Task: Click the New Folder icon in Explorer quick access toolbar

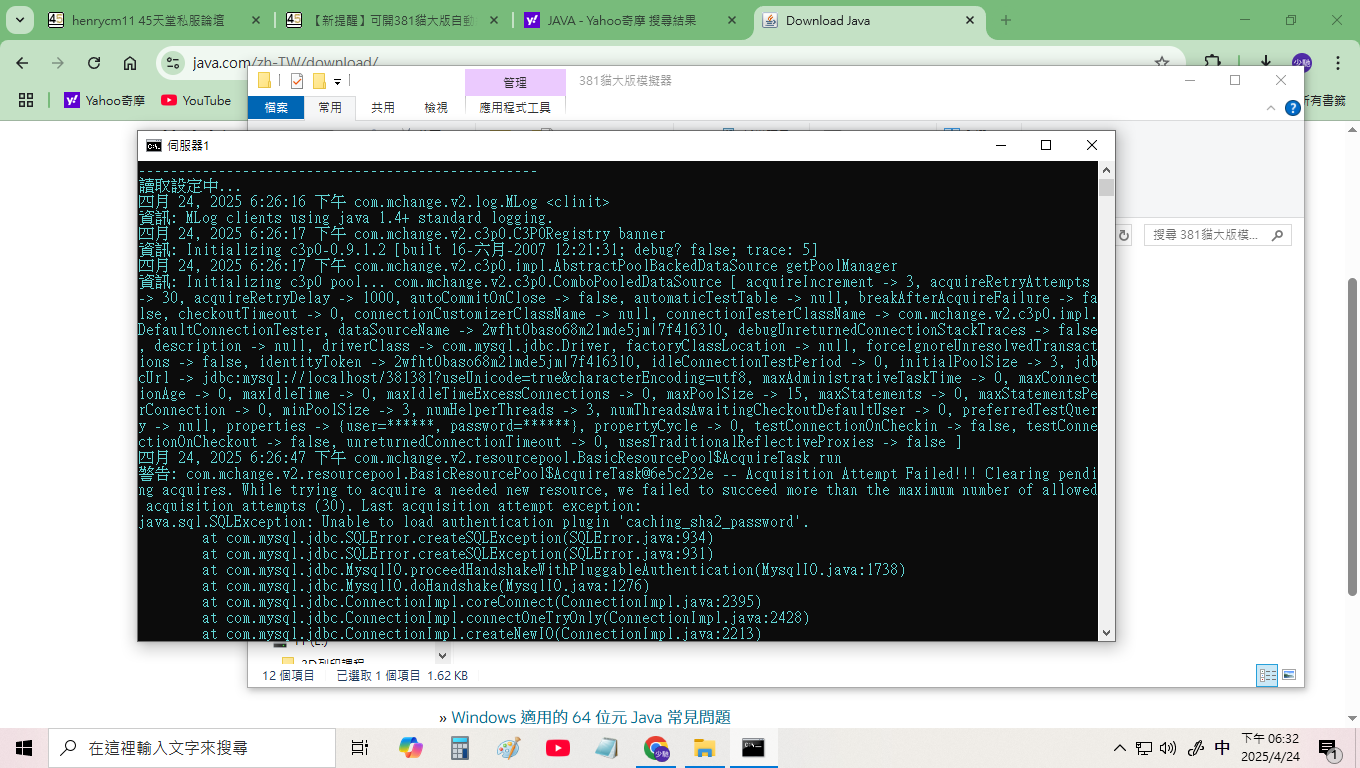Action: click(x=319, y=81)
